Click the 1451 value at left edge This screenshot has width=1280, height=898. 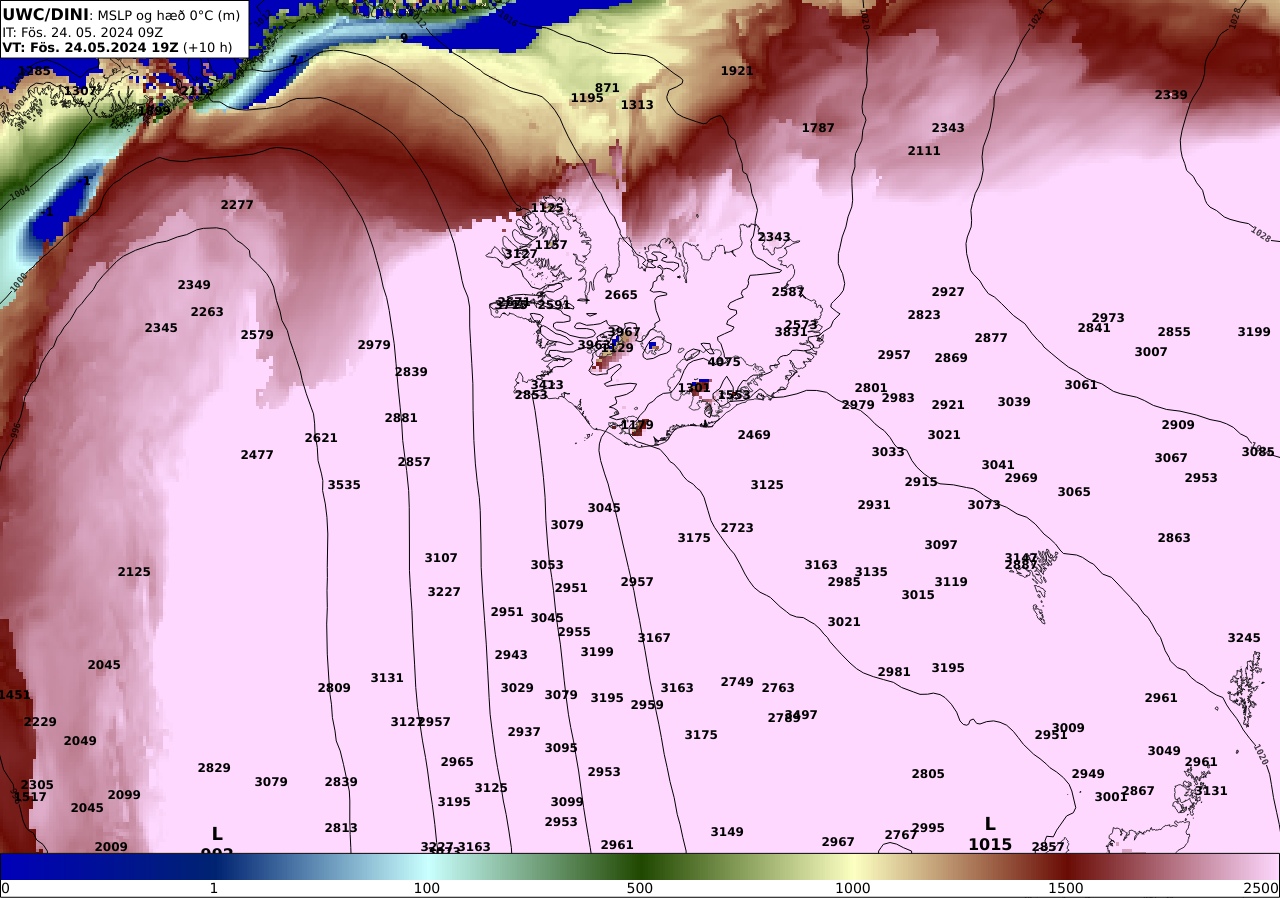14,695
